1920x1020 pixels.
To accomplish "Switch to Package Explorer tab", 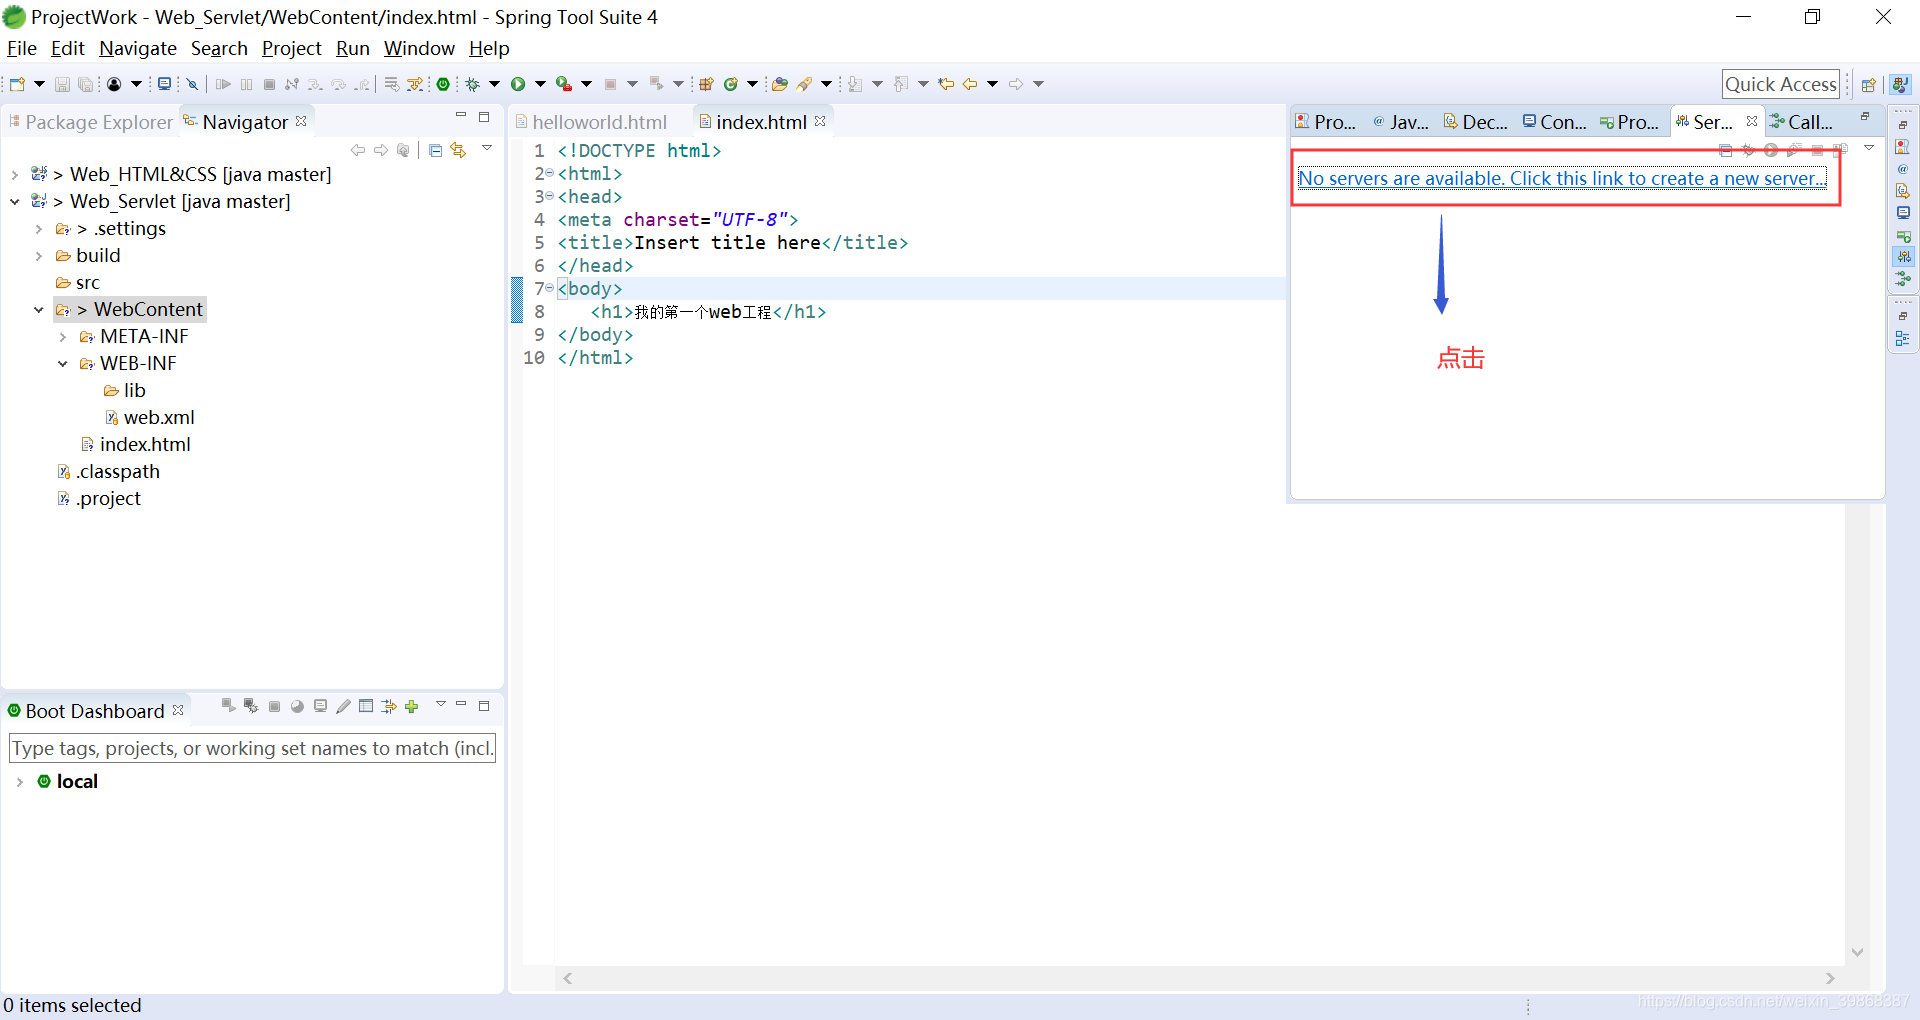I will [90, 122].
